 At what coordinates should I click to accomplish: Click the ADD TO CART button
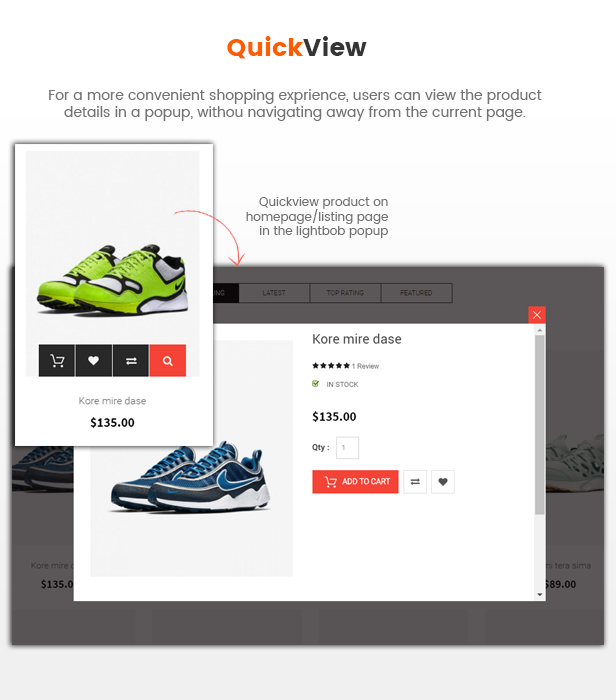click(x=355, y=482)
